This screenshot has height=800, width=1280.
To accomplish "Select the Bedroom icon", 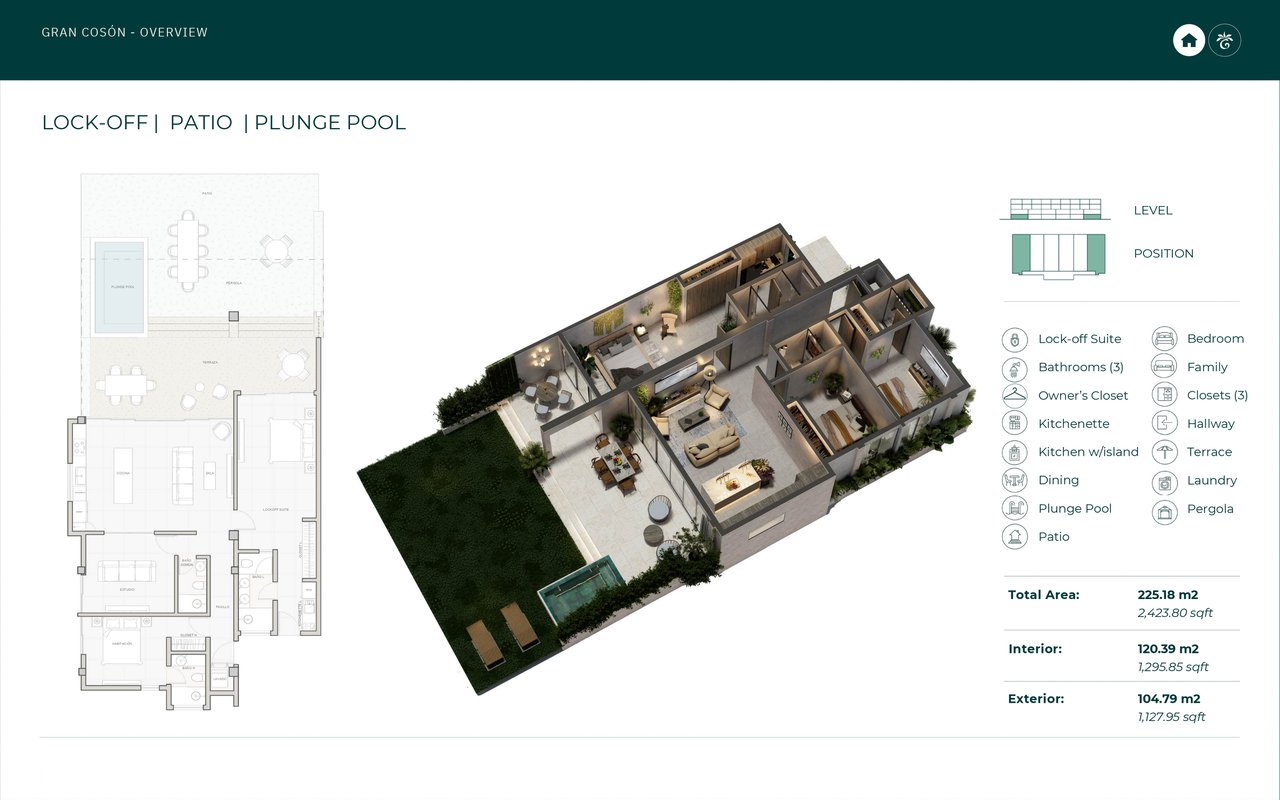I will (x=1164, y=339).
